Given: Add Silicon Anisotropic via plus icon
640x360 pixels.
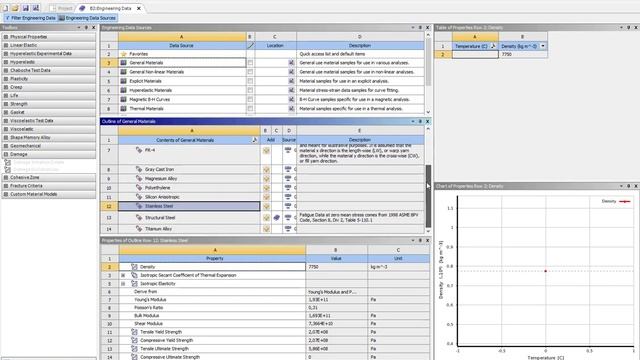Looking at the screenshot, I should pos(266,197).
